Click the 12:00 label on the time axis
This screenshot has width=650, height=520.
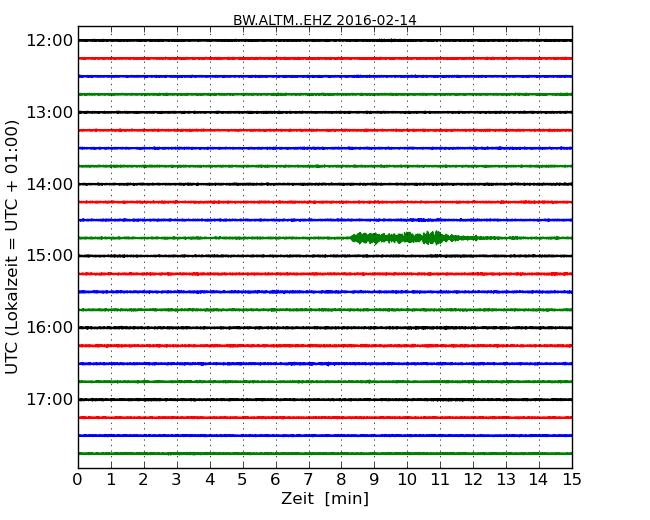(49, 41)
